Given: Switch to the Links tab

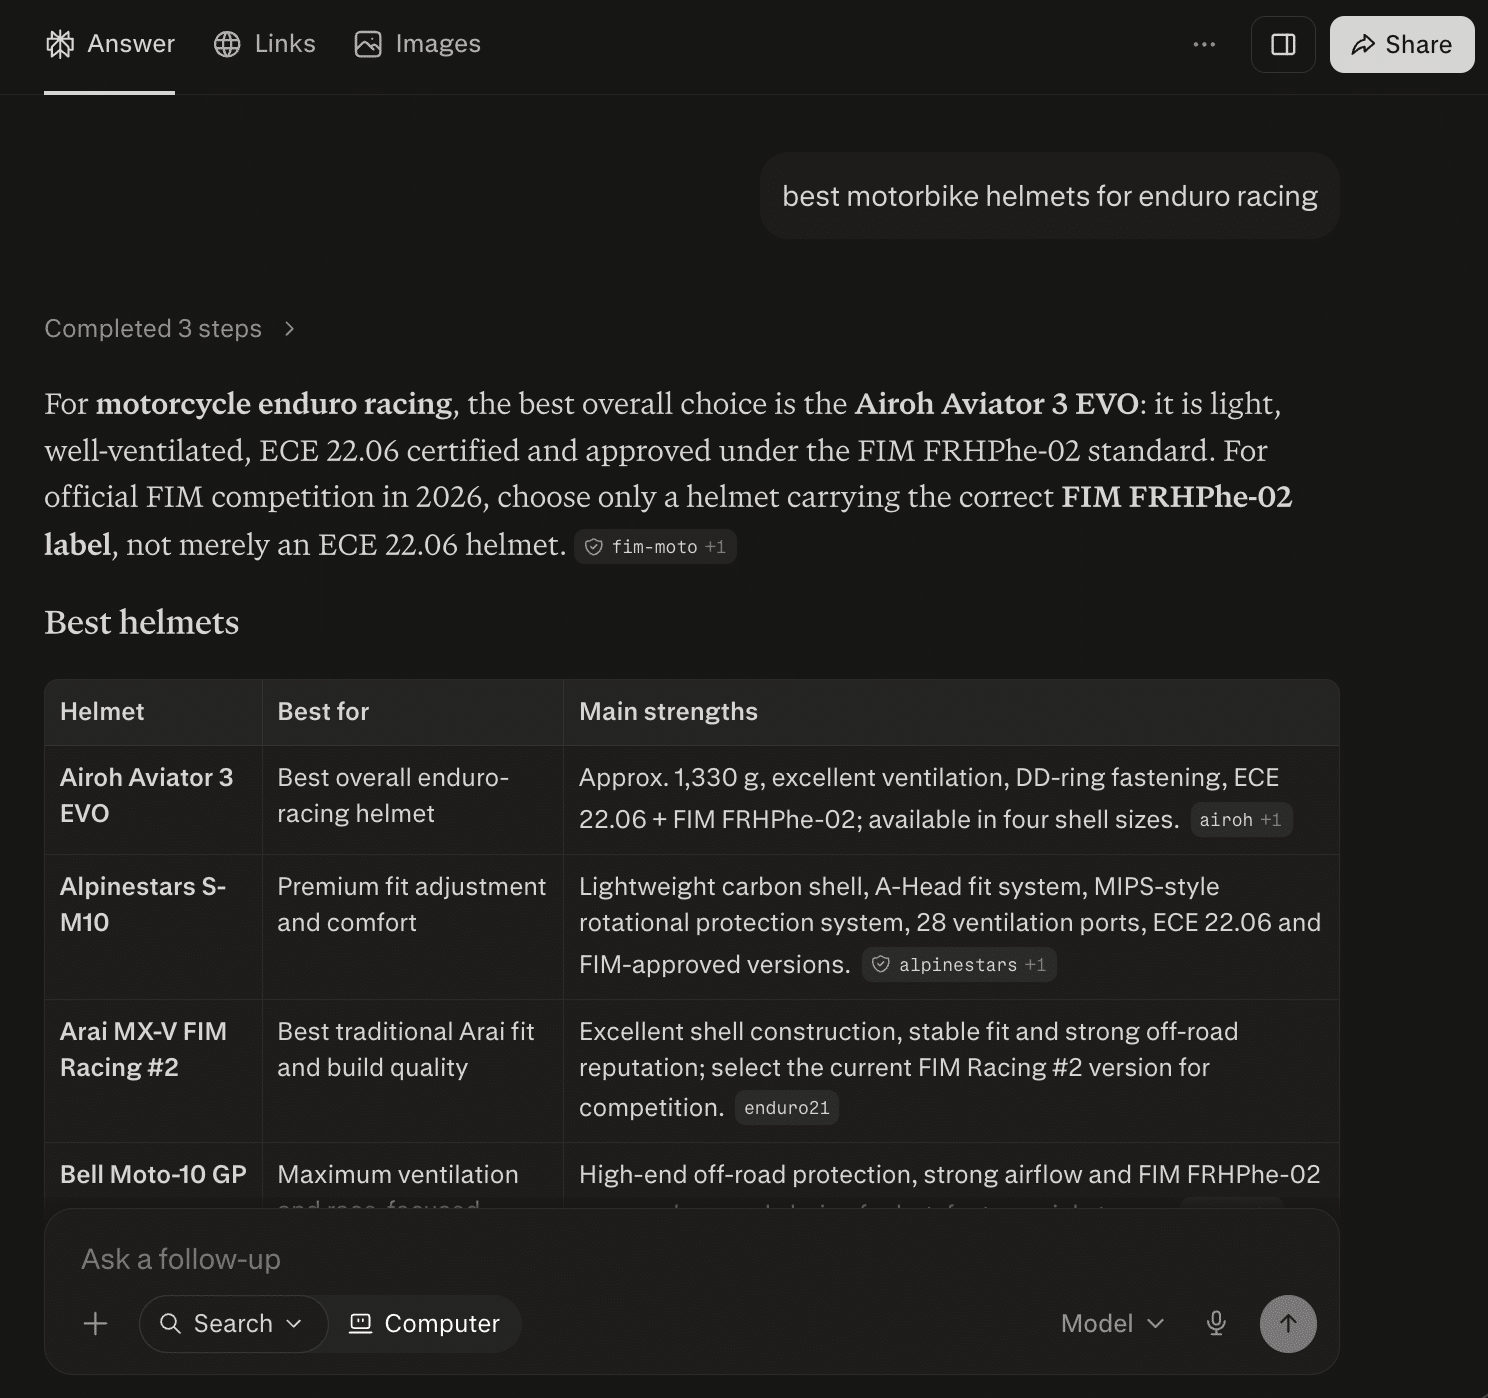Looking at the screenshot, I should [x=265, y=44].
